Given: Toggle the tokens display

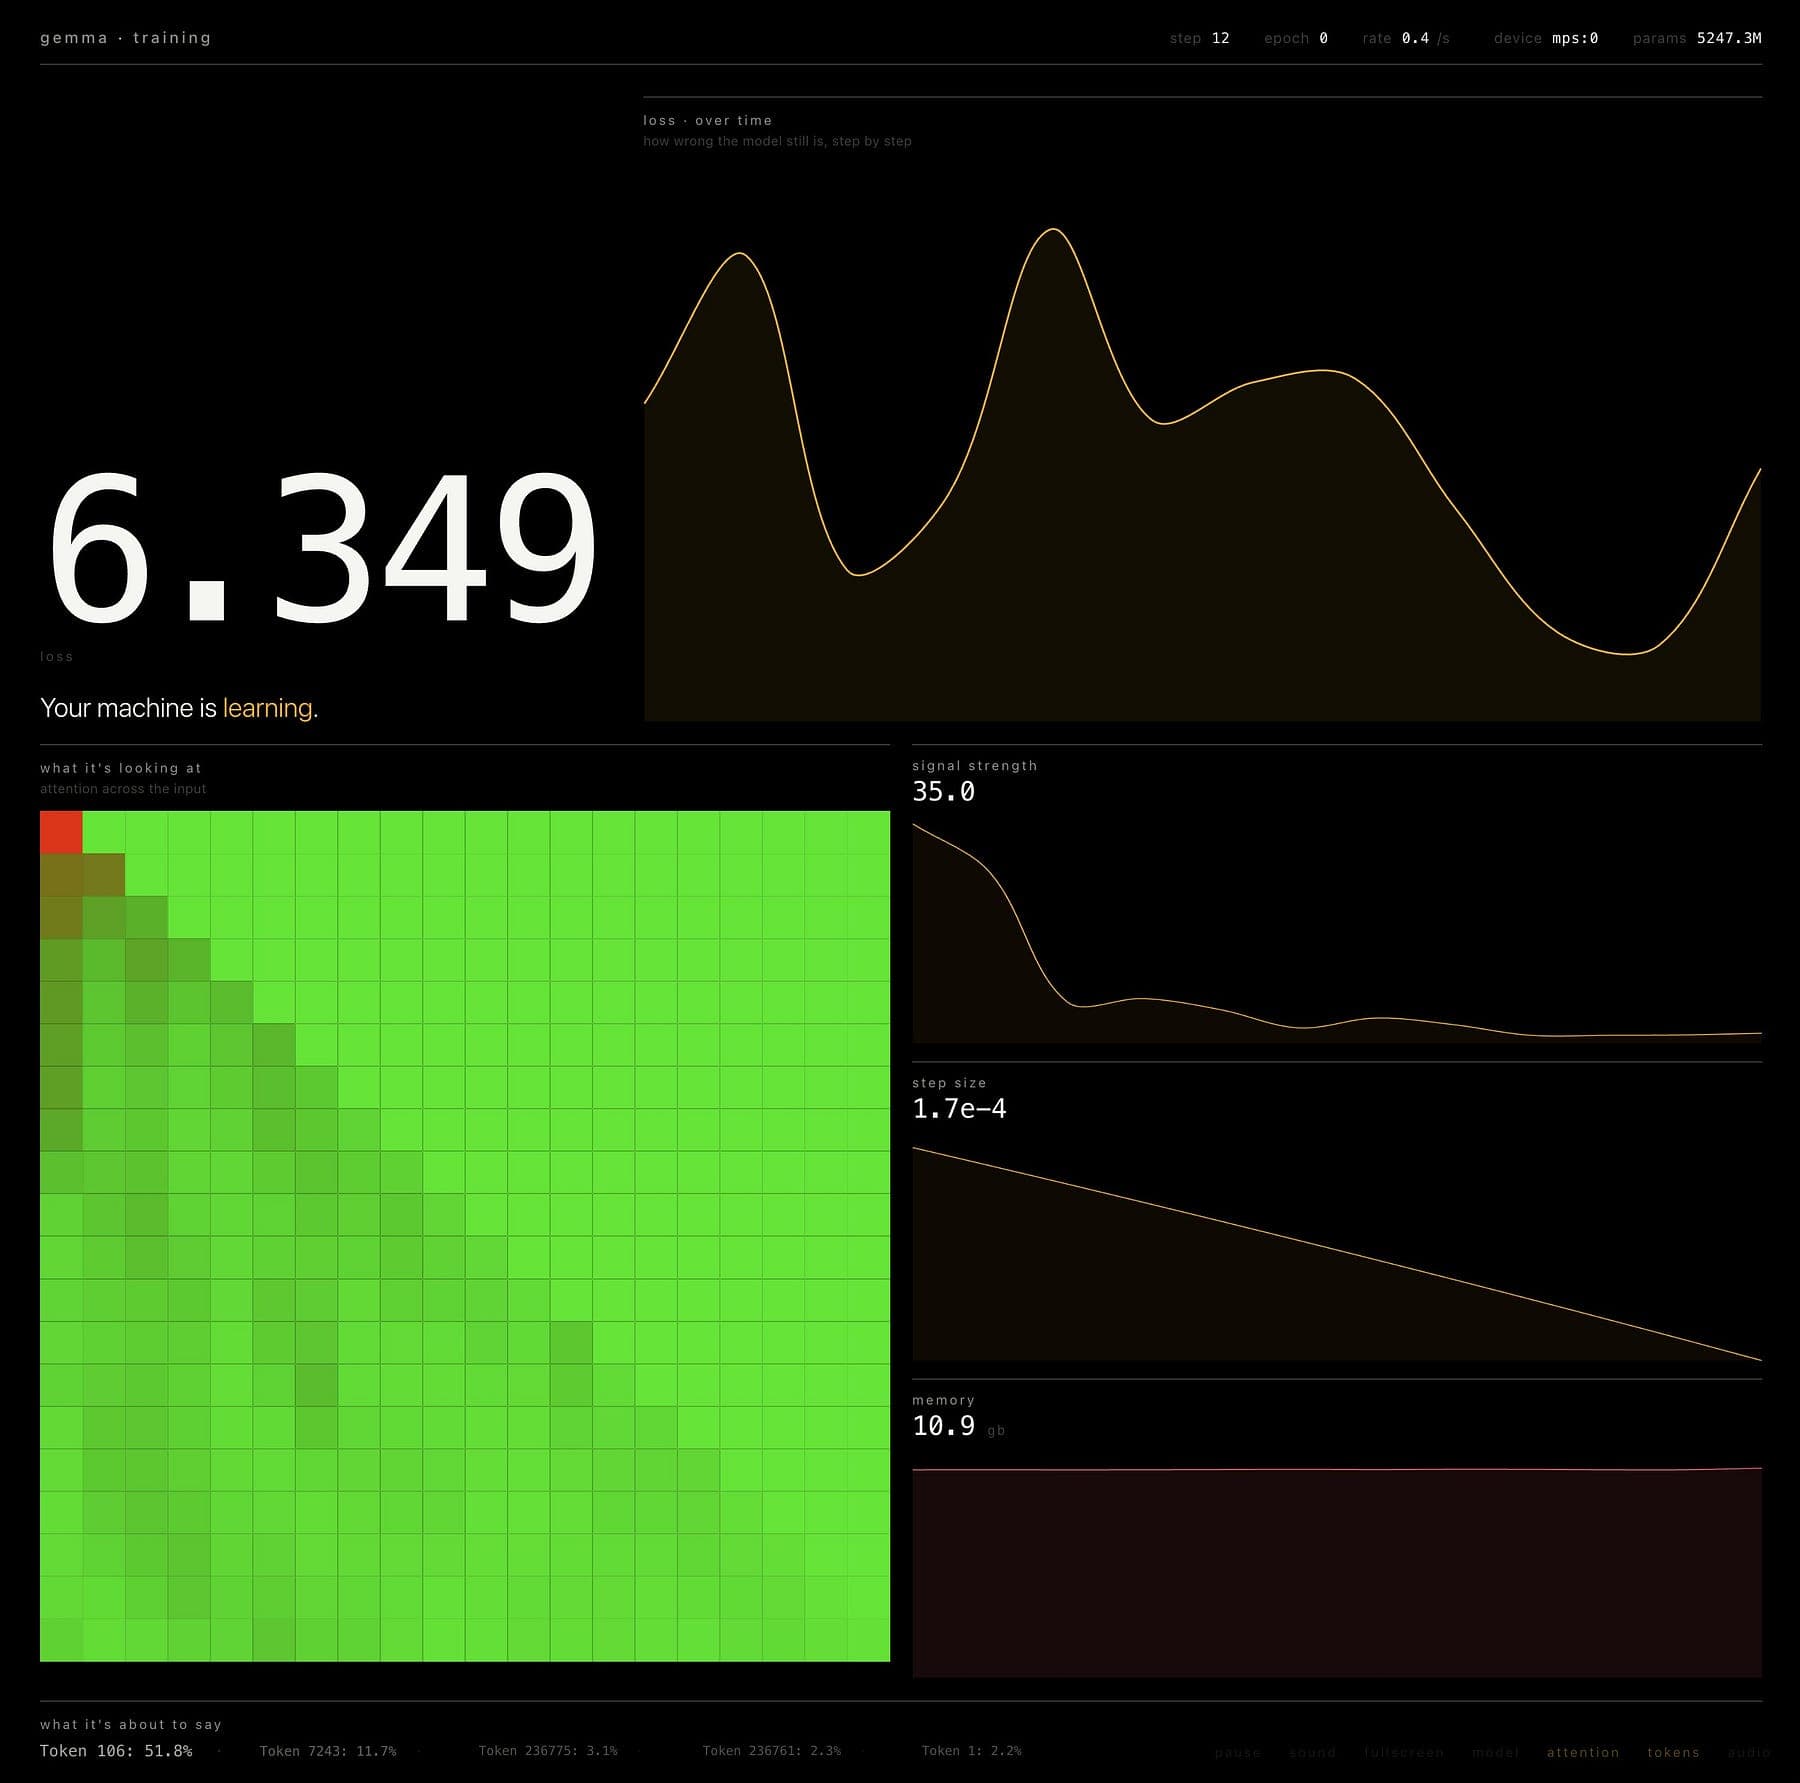Looking at the screenshot, I should (1673, 1752).
